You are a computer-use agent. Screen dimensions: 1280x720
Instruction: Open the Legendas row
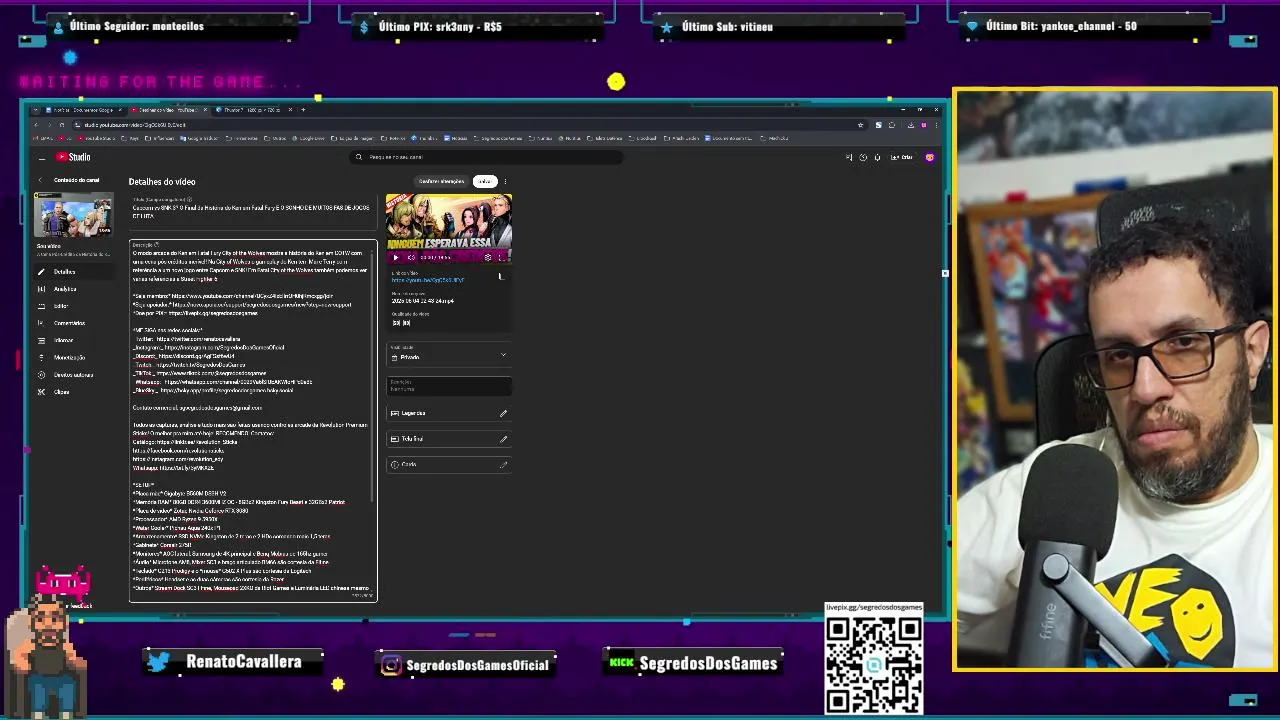(449, 413)
